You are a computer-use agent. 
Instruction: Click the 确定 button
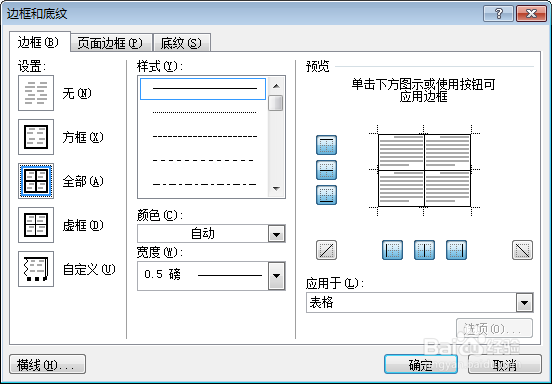421,365
